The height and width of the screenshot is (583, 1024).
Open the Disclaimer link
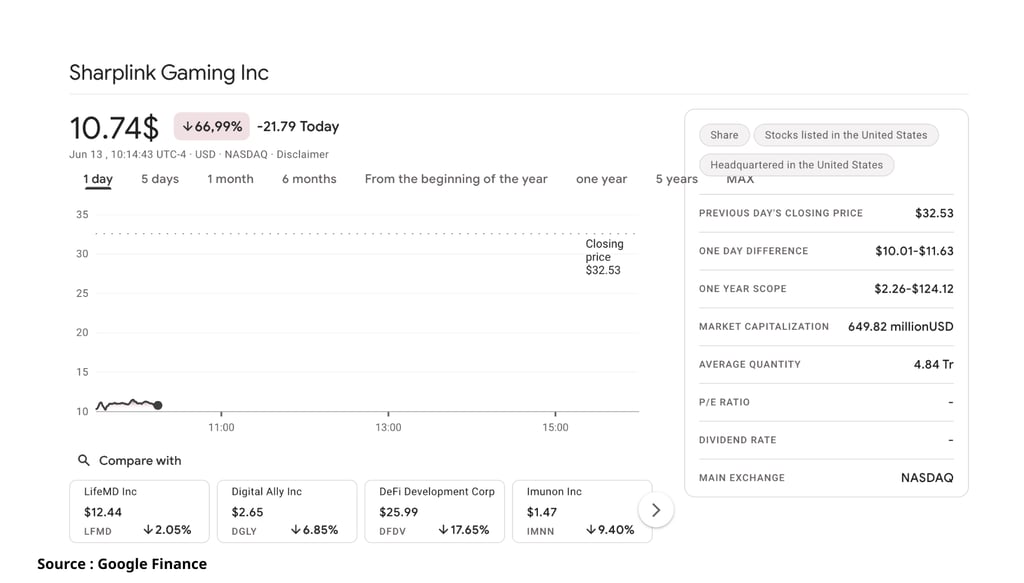click(302, 155)
